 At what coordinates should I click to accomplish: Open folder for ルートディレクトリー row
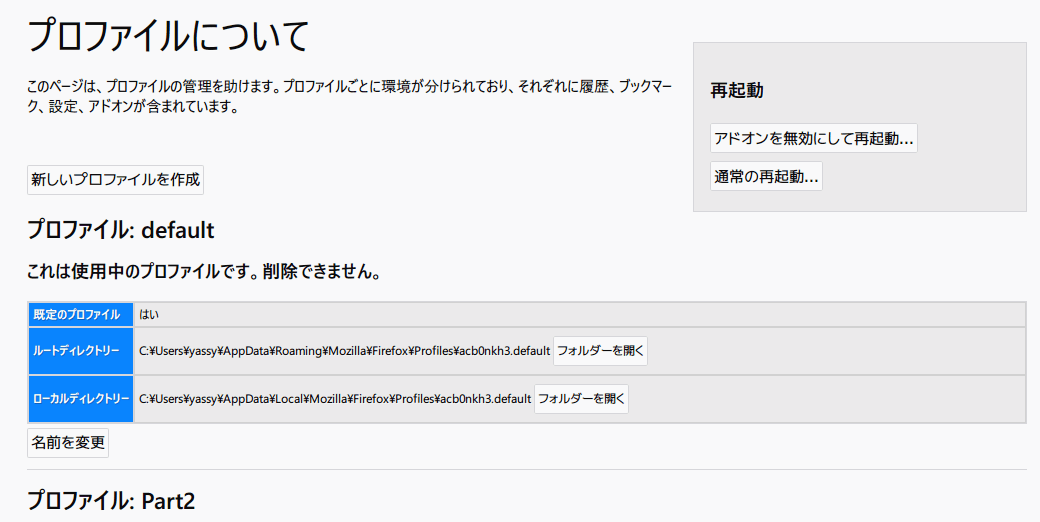click(600, 351)
